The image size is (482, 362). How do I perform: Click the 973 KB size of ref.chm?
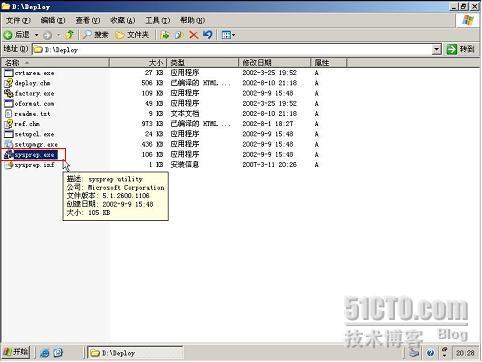152,124
